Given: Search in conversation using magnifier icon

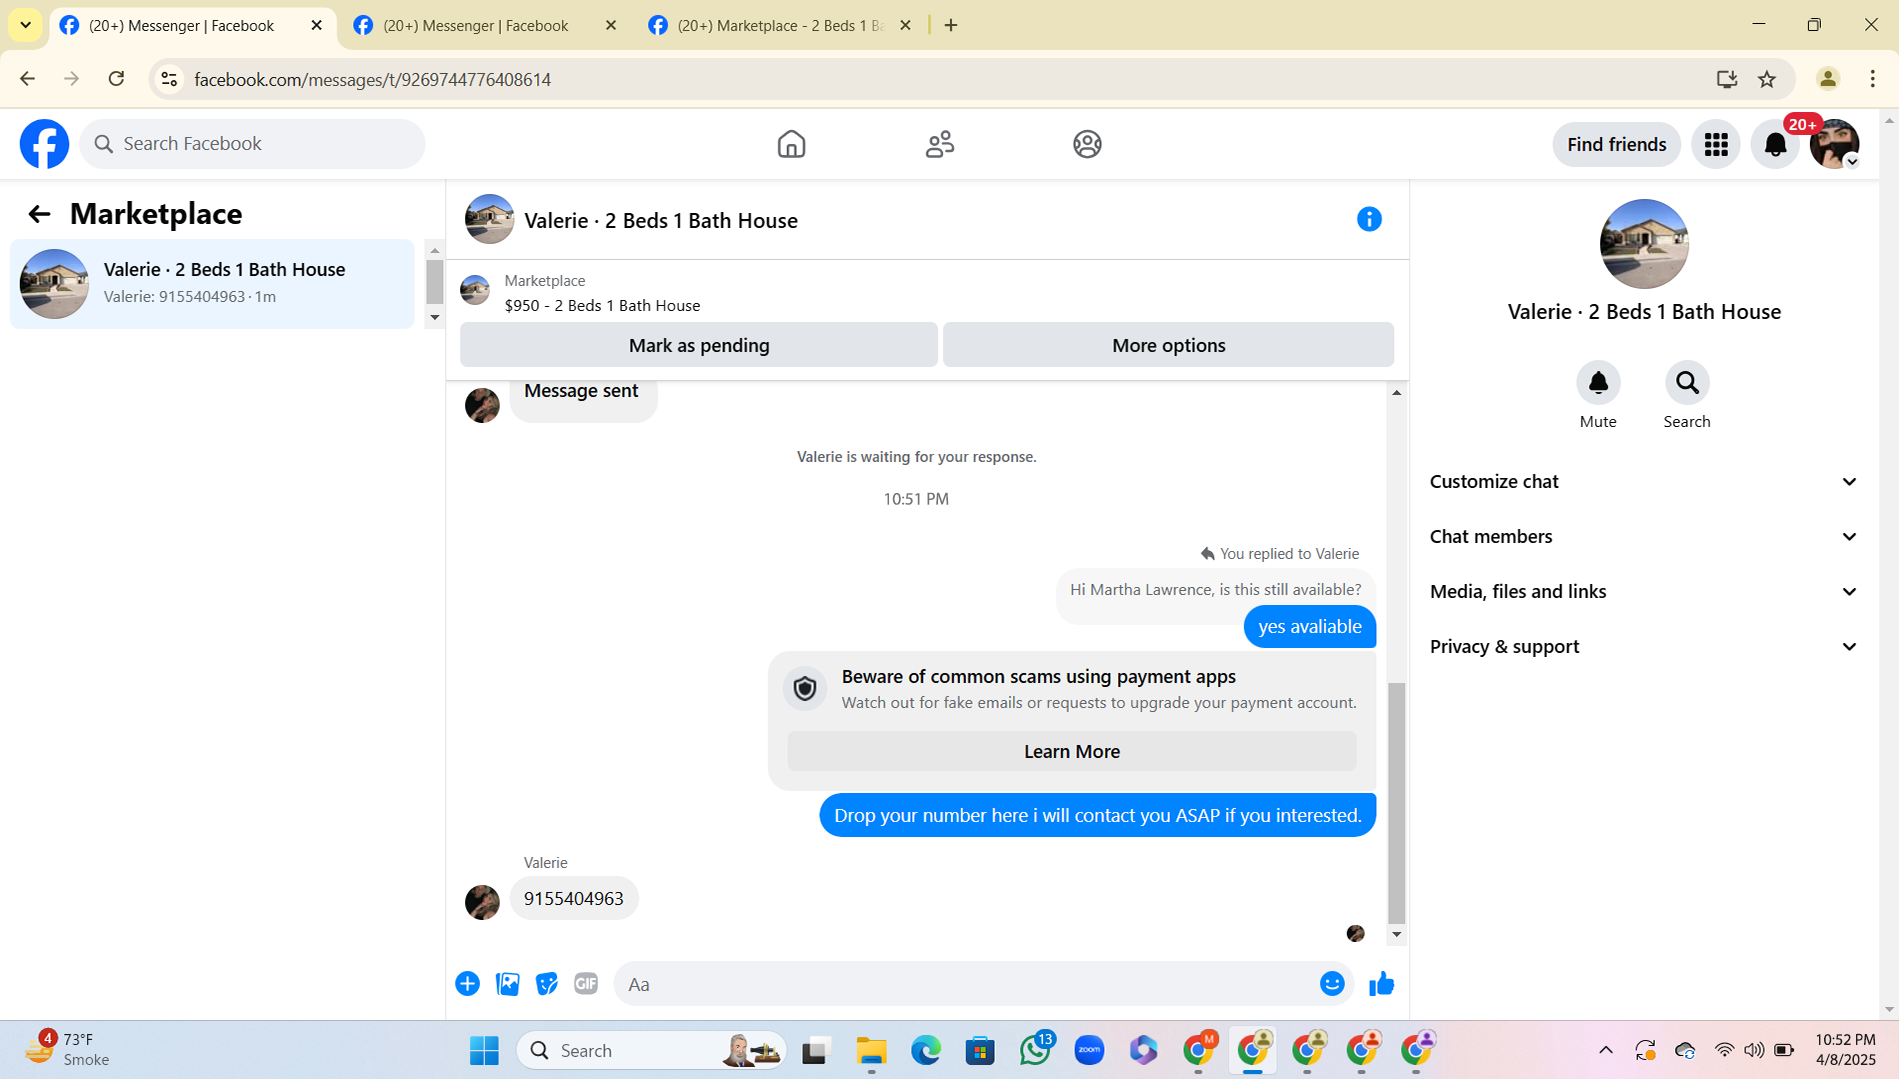Looking at the screenshot, I should click(x=1687, y=383).
